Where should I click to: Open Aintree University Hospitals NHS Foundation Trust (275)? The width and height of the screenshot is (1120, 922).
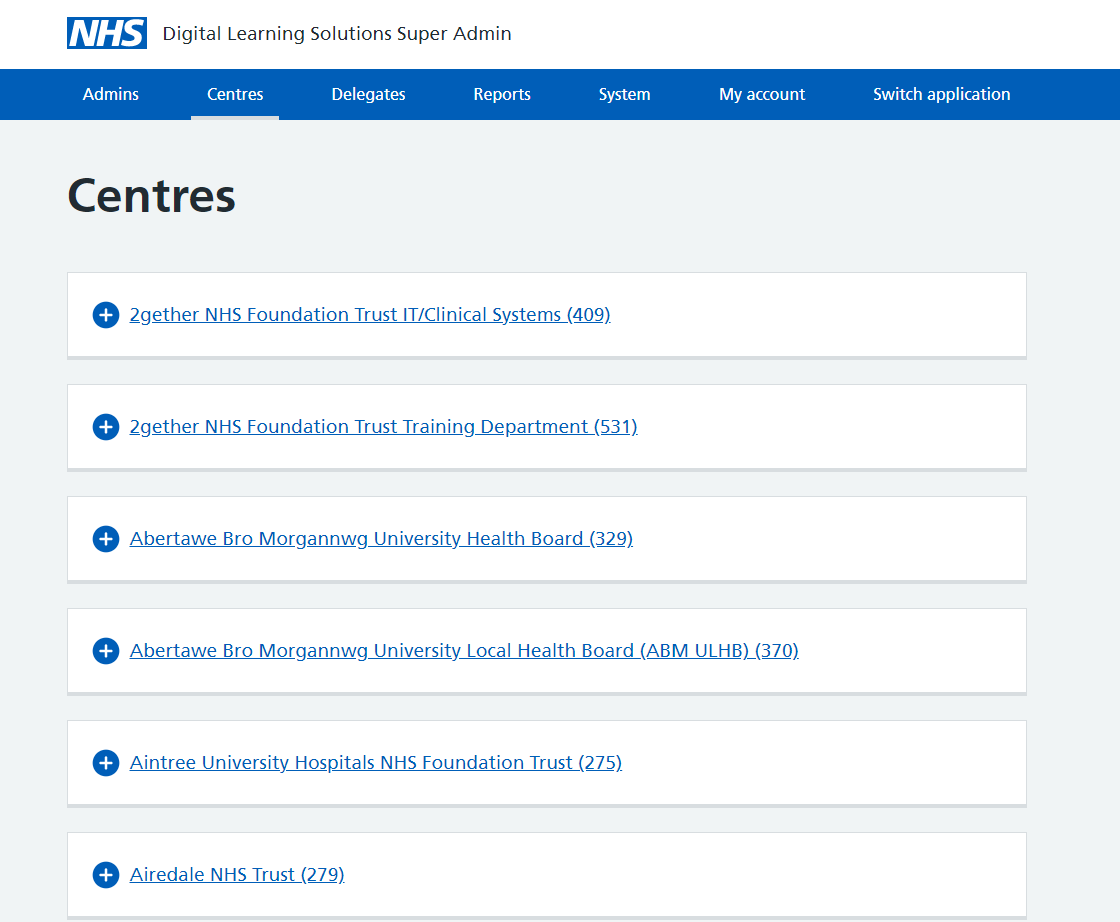click(376, 763)
